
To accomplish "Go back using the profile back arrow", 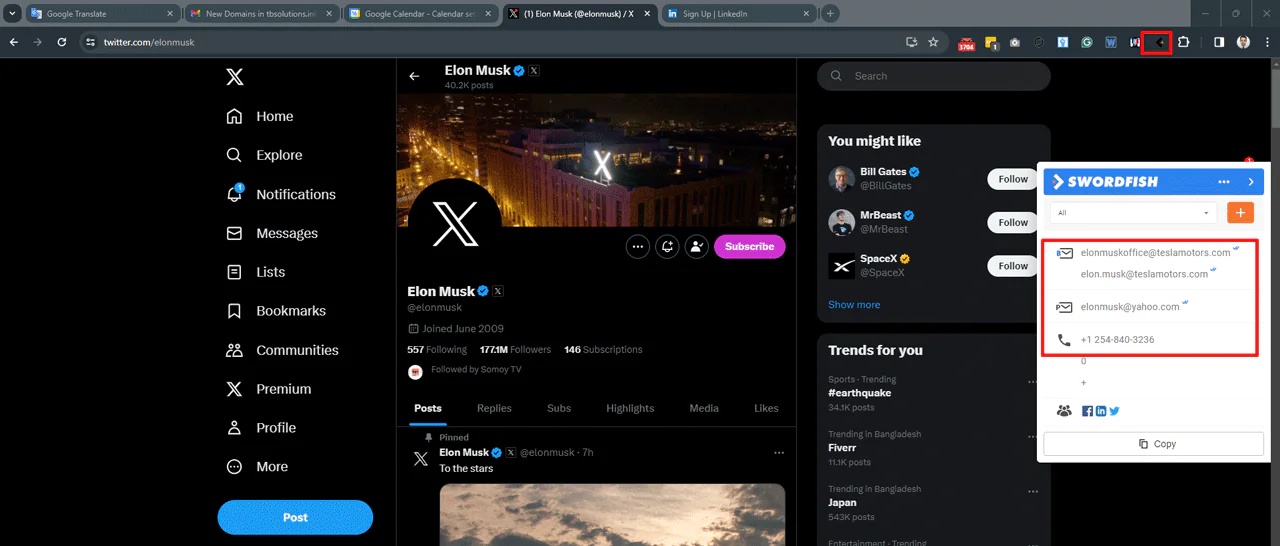I will tap(415, 76).
